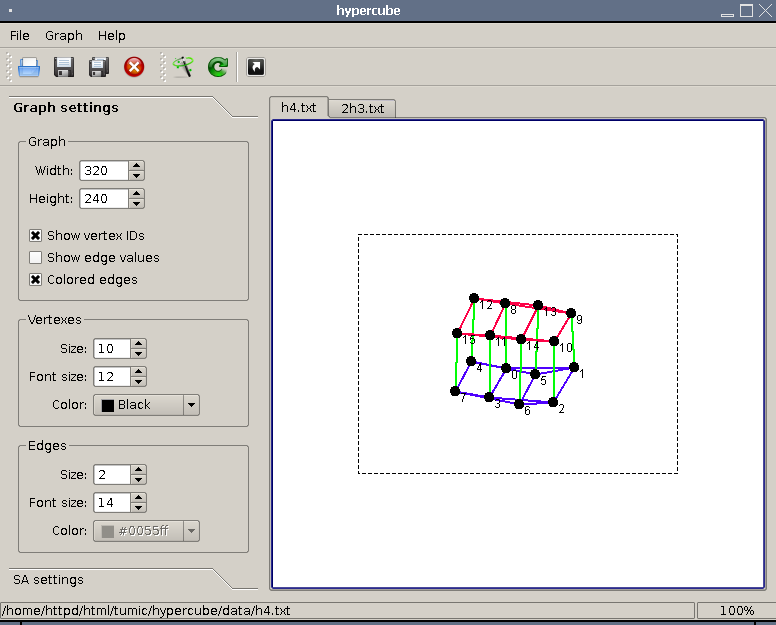Click the save all icon
776x625 pixels.
tap(99, 67)
